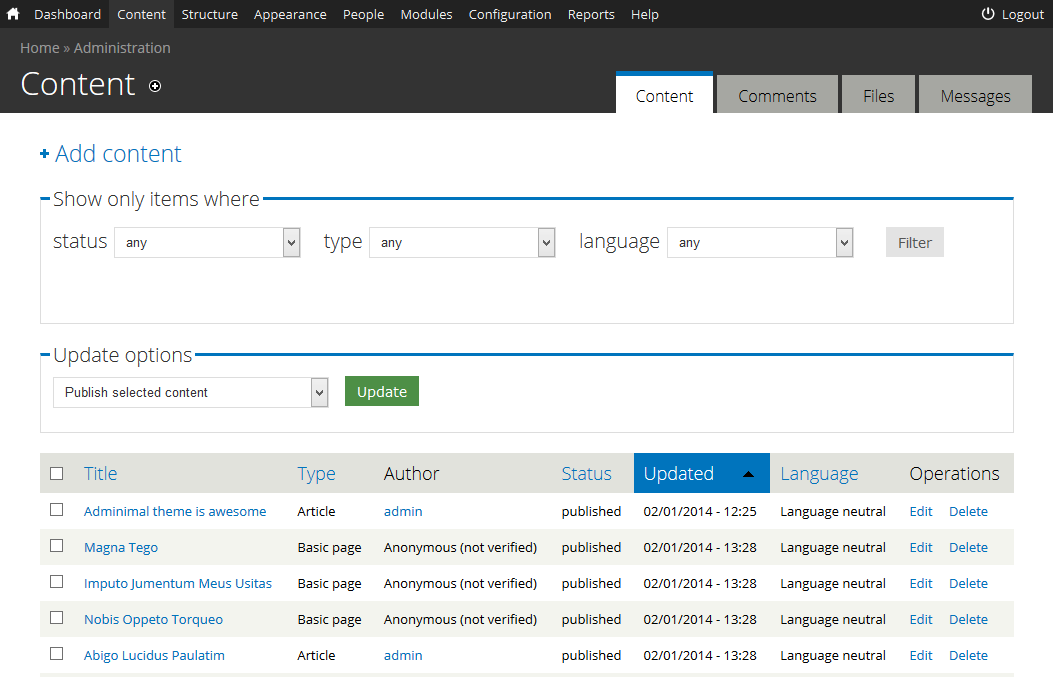Open the Configuration menu item
Viewport: 1053px width, 678px height.
tap(510, 14)
